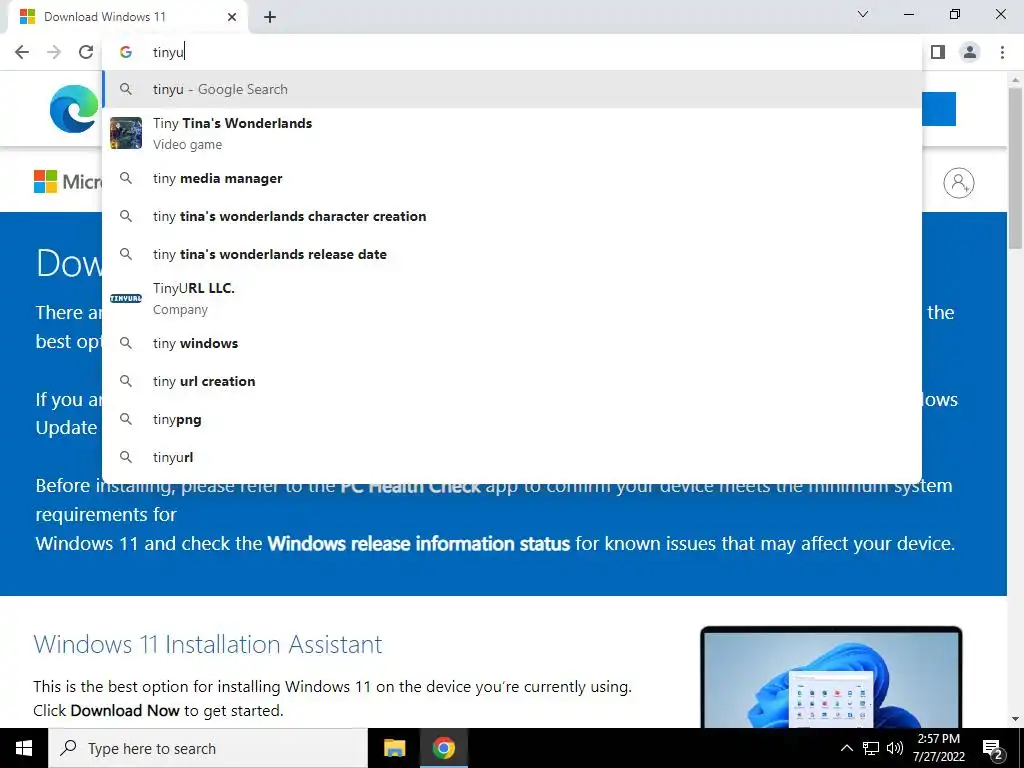Image resolution: width=1024 pixels, height=768 pixels.
Task: Click the scrollbar down arrow
Action: 1015,720
